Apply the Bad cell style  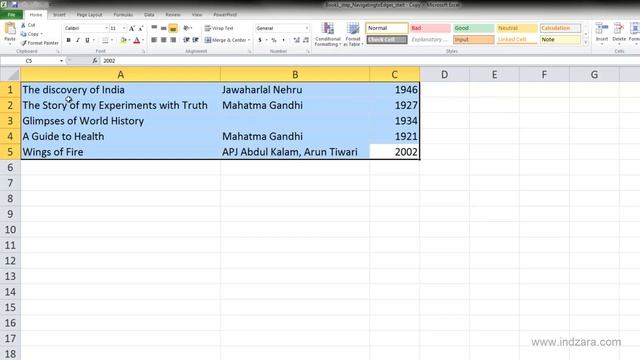(430, 28)
